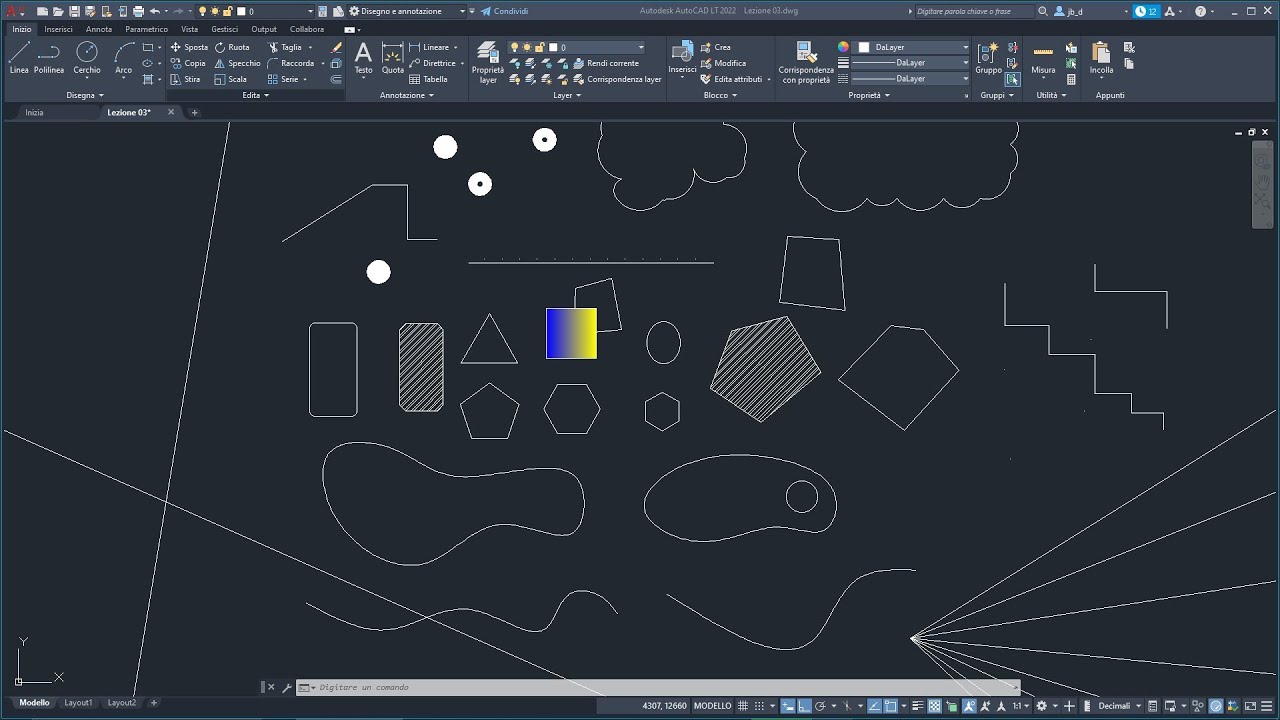Toggle object snap in status bar
This screenshot has width=1280, height=720.
[891, 706]
